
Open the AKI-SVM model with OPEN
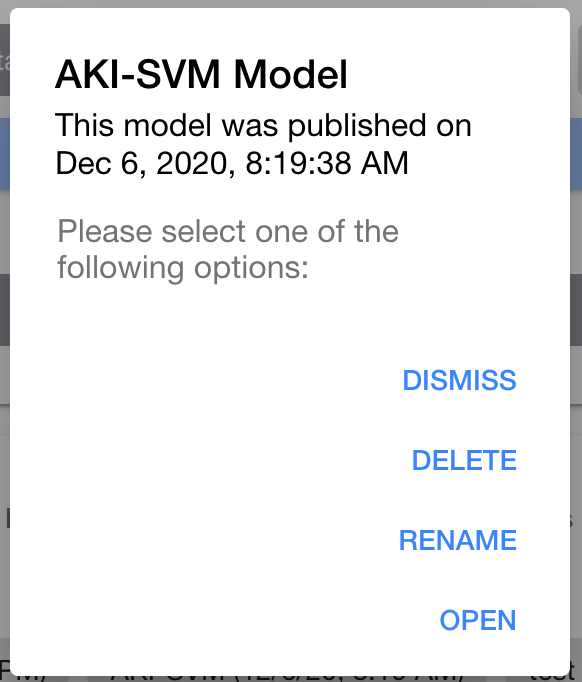(478, 620)
